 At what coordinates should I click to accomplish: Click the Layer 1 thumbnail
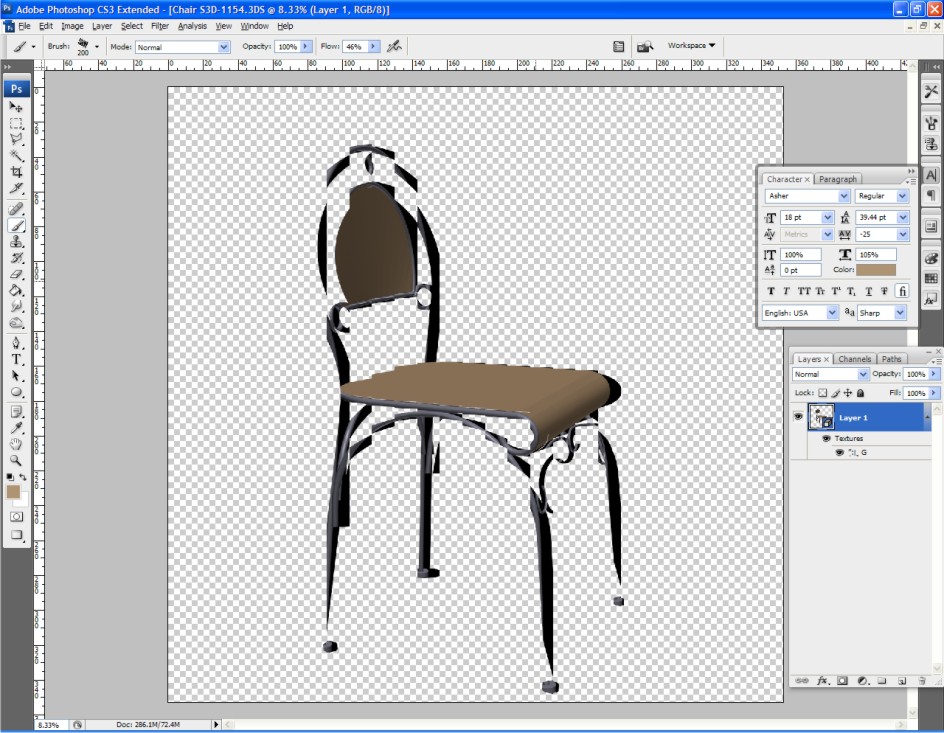coord(821,416)
